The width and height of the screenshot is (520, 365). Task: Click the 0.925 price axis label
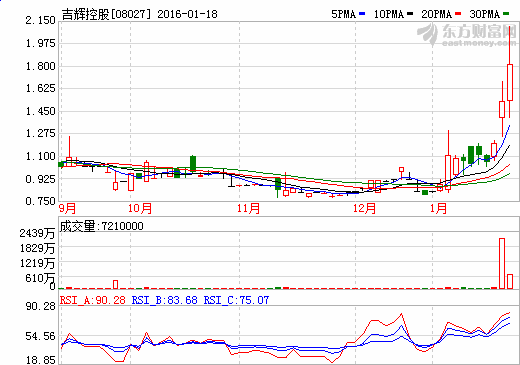[40, 179]
